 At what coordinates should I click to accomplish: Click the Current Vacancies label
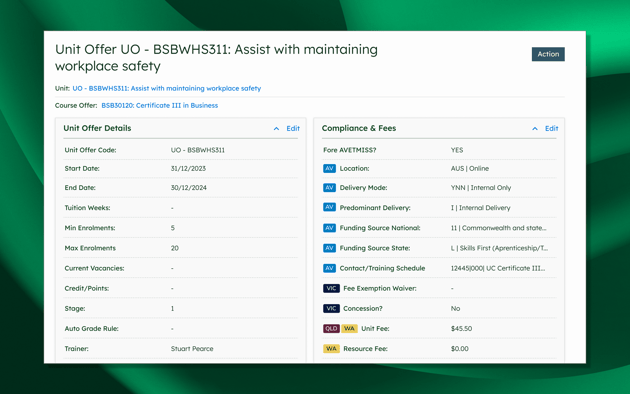(x=94, y=268)
